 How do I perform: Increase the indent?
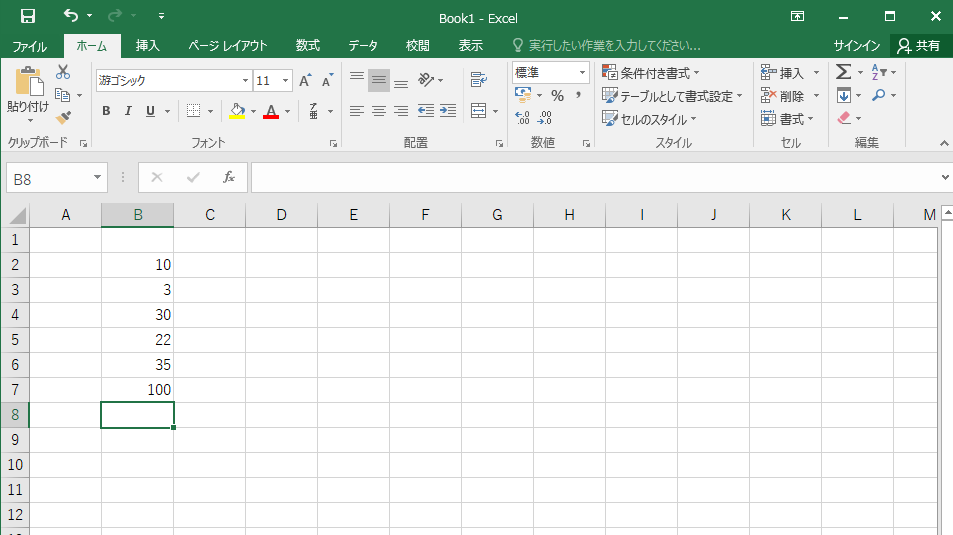pyautogui.click(x=448, y=111)
